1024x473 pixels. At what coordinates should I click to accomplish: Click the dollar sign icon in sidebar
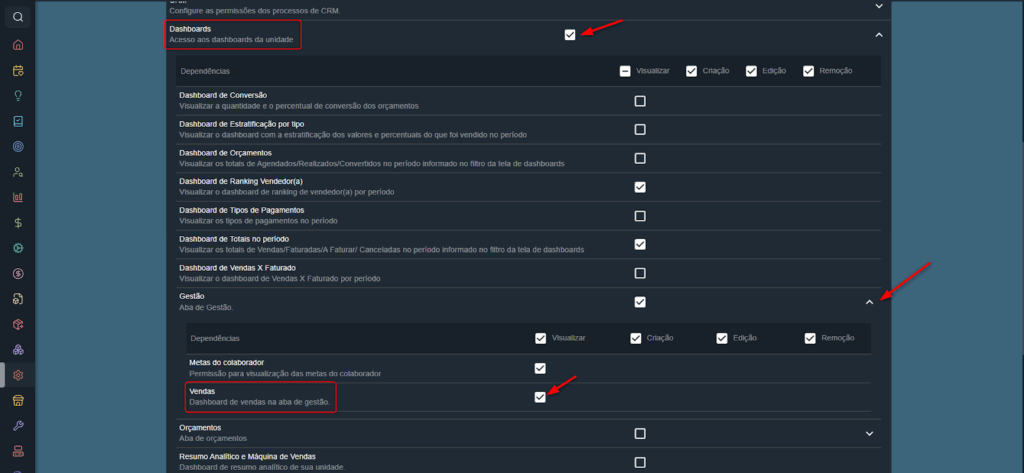[18, 223]
